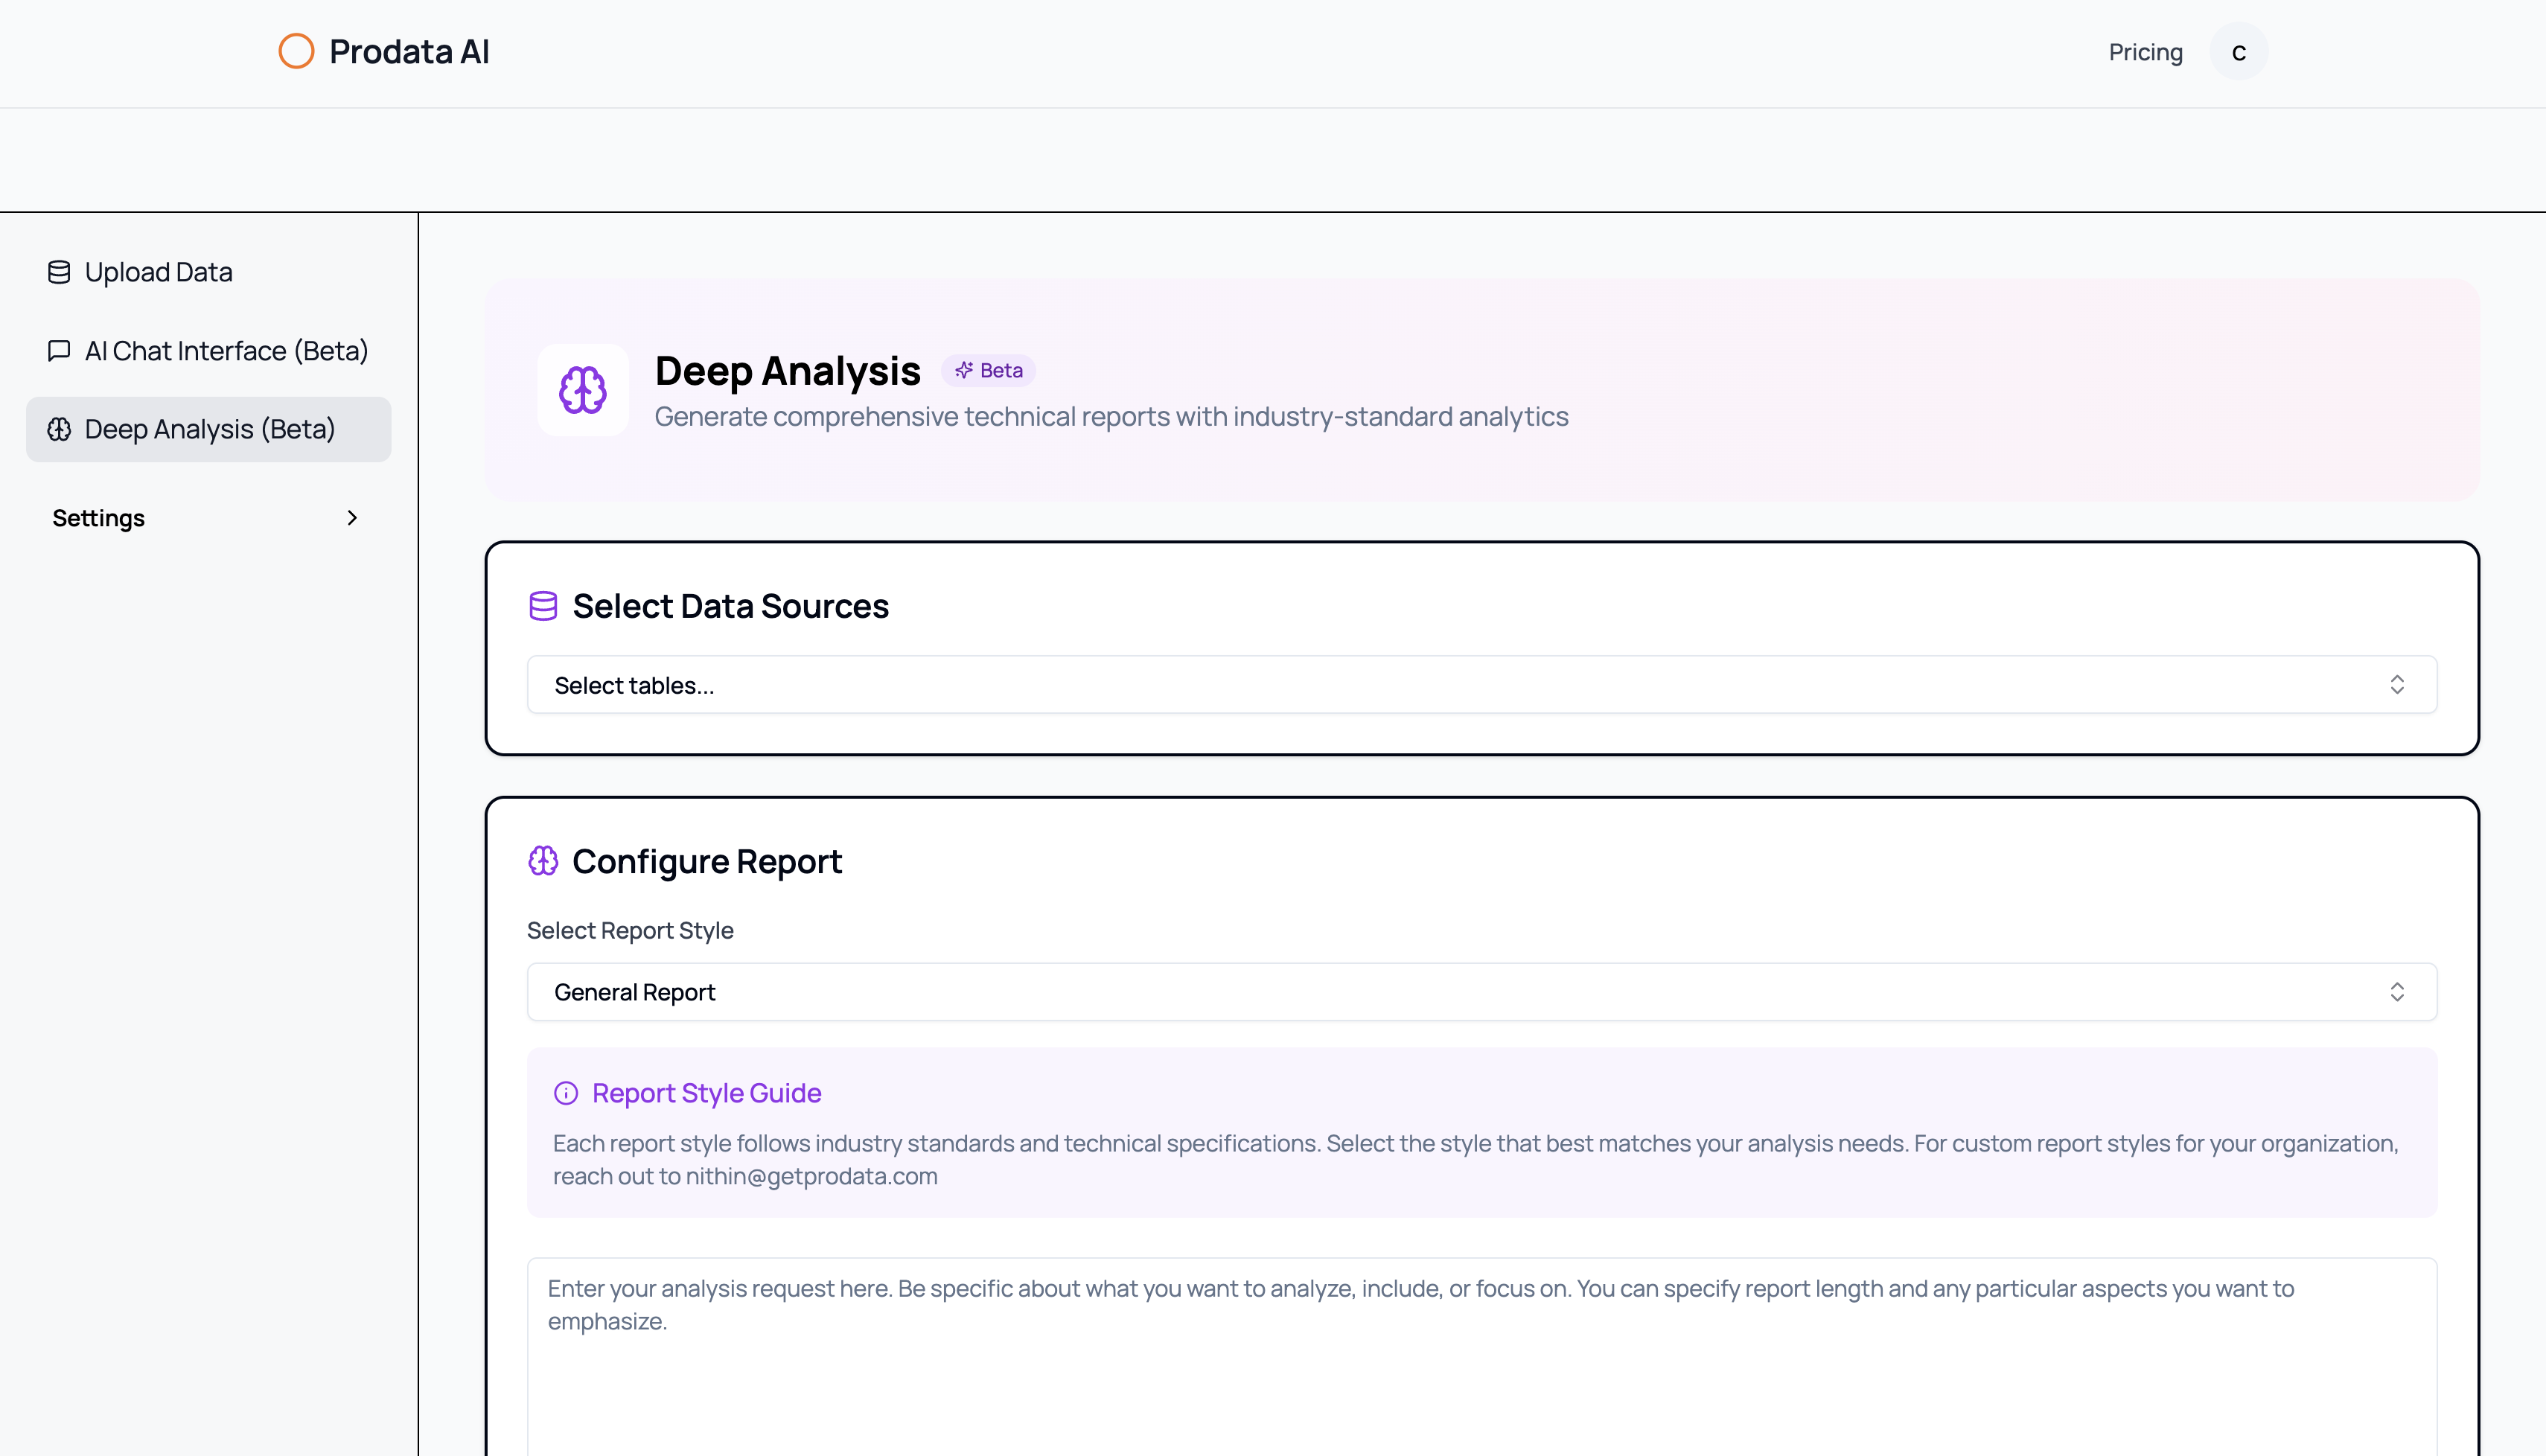Click the Settings label in sidebar

click(x=99, y=518)
